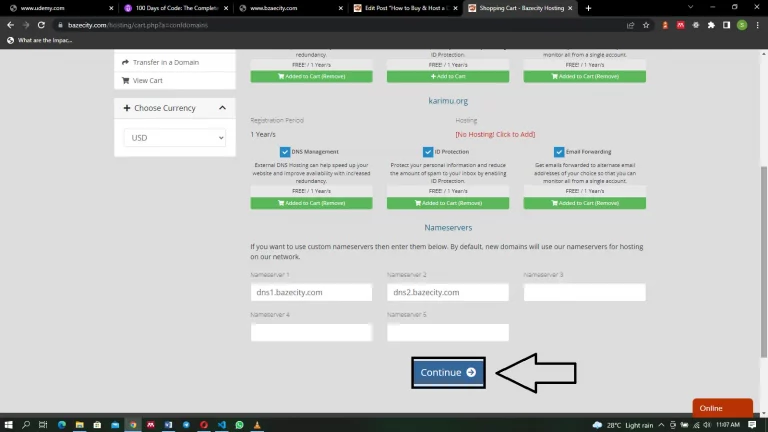Open WhatsApp from the taskbar
This screenshot has width=768, height=432.
point(240,425)
